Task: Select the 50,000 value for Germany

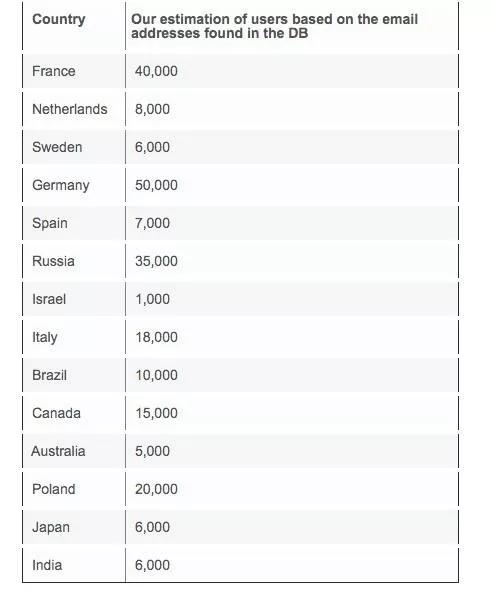Action: 156,185
